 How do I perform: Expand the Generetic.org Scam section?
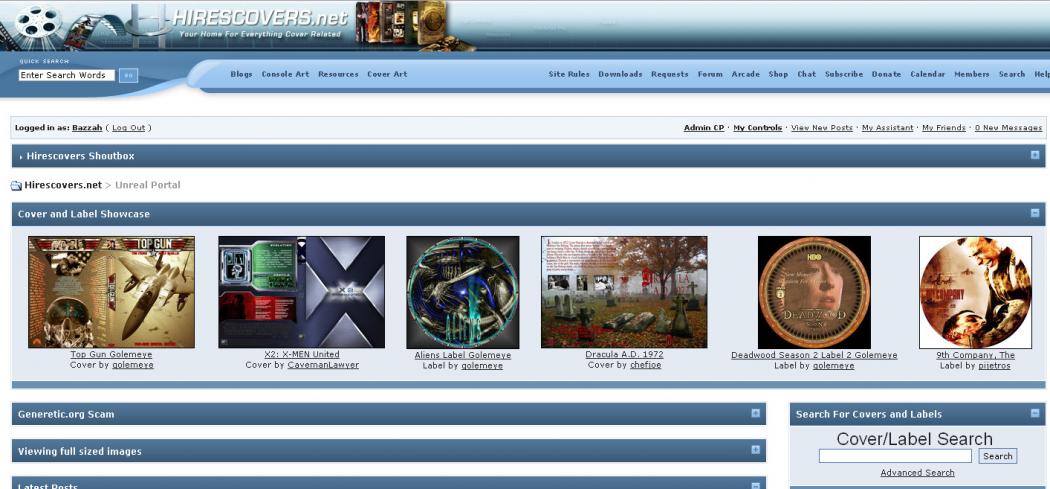(x=755, y=413)
